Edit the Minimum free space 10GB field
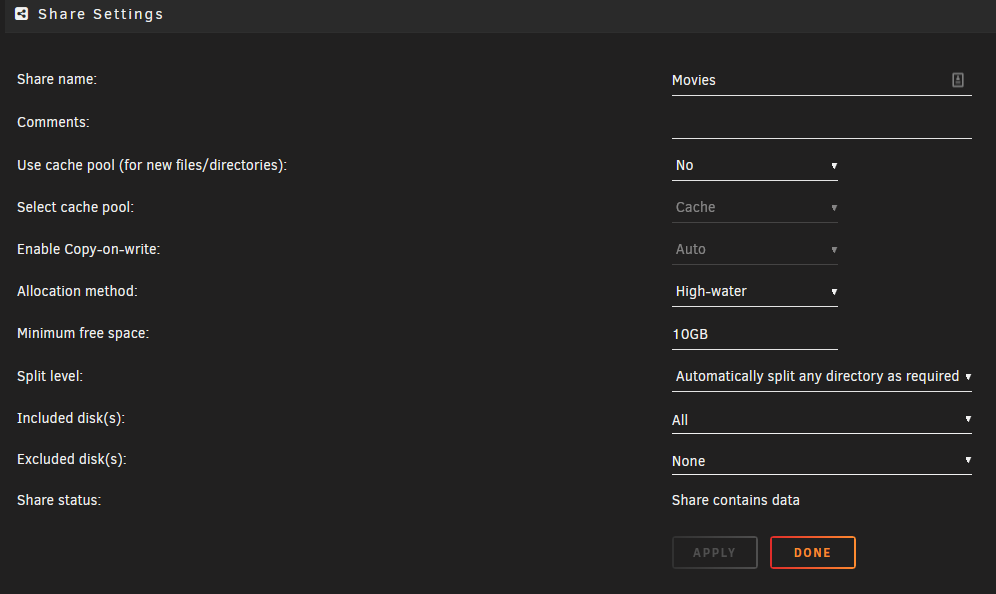 tap(755, 334)
